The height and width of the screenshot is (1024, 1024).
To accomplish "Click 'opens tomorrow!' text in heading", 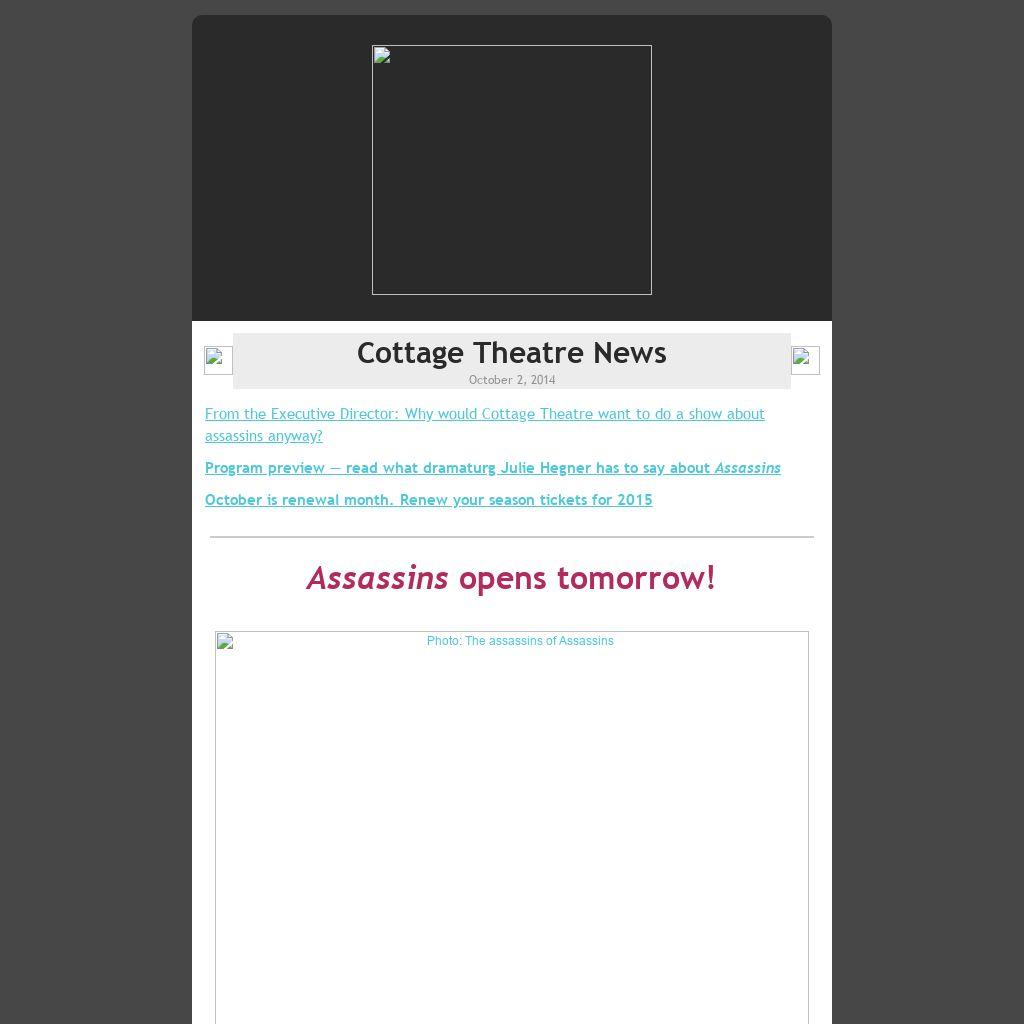I will pyautogui.click(x=587, y=578).
